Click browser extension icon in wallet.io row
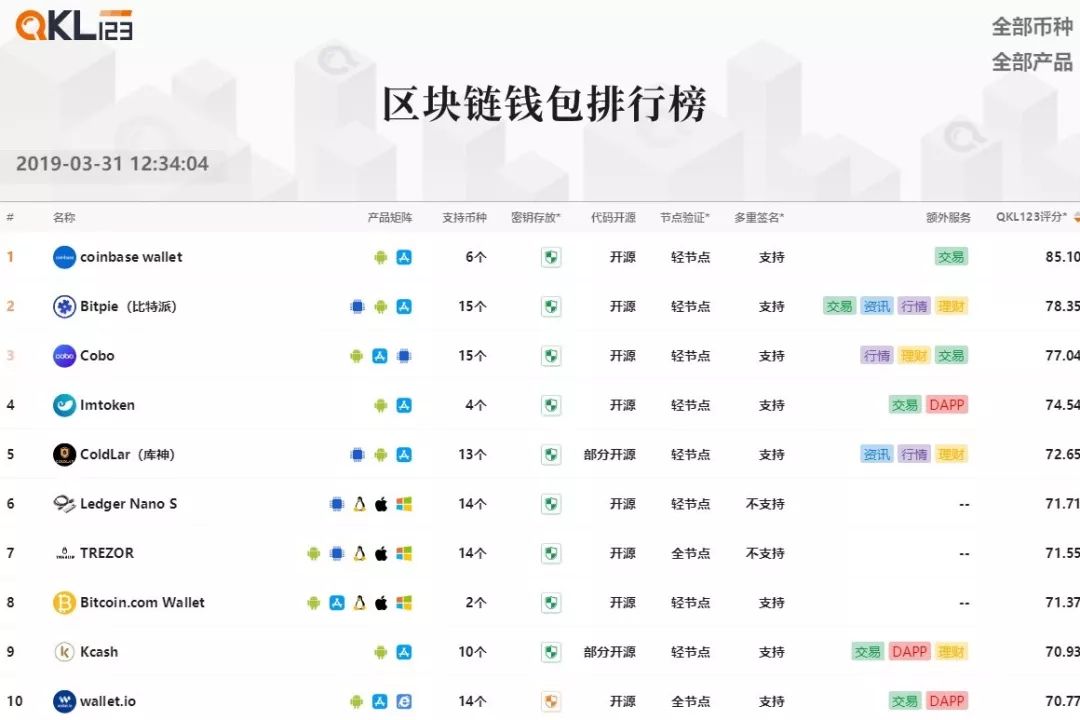 click(404, 701)
